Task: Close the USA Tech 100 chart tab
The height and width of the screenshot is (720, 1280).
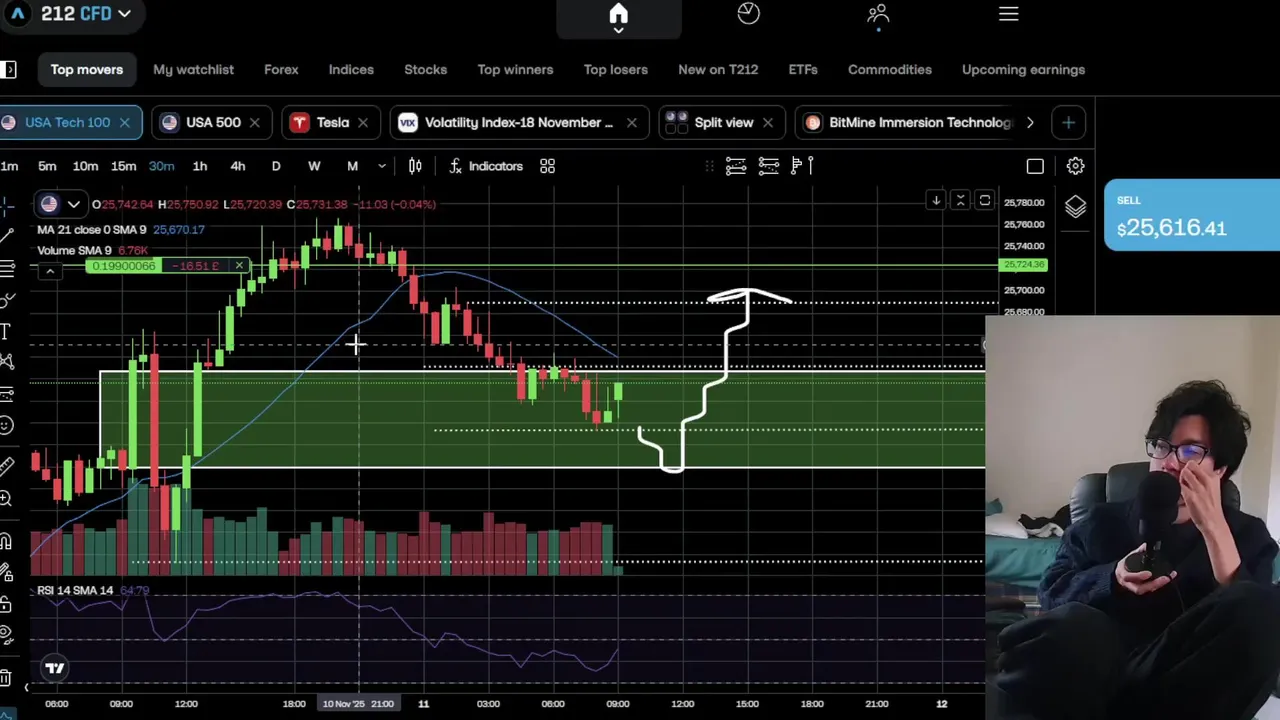Action: pyautogui.click(x=124, y=122)
